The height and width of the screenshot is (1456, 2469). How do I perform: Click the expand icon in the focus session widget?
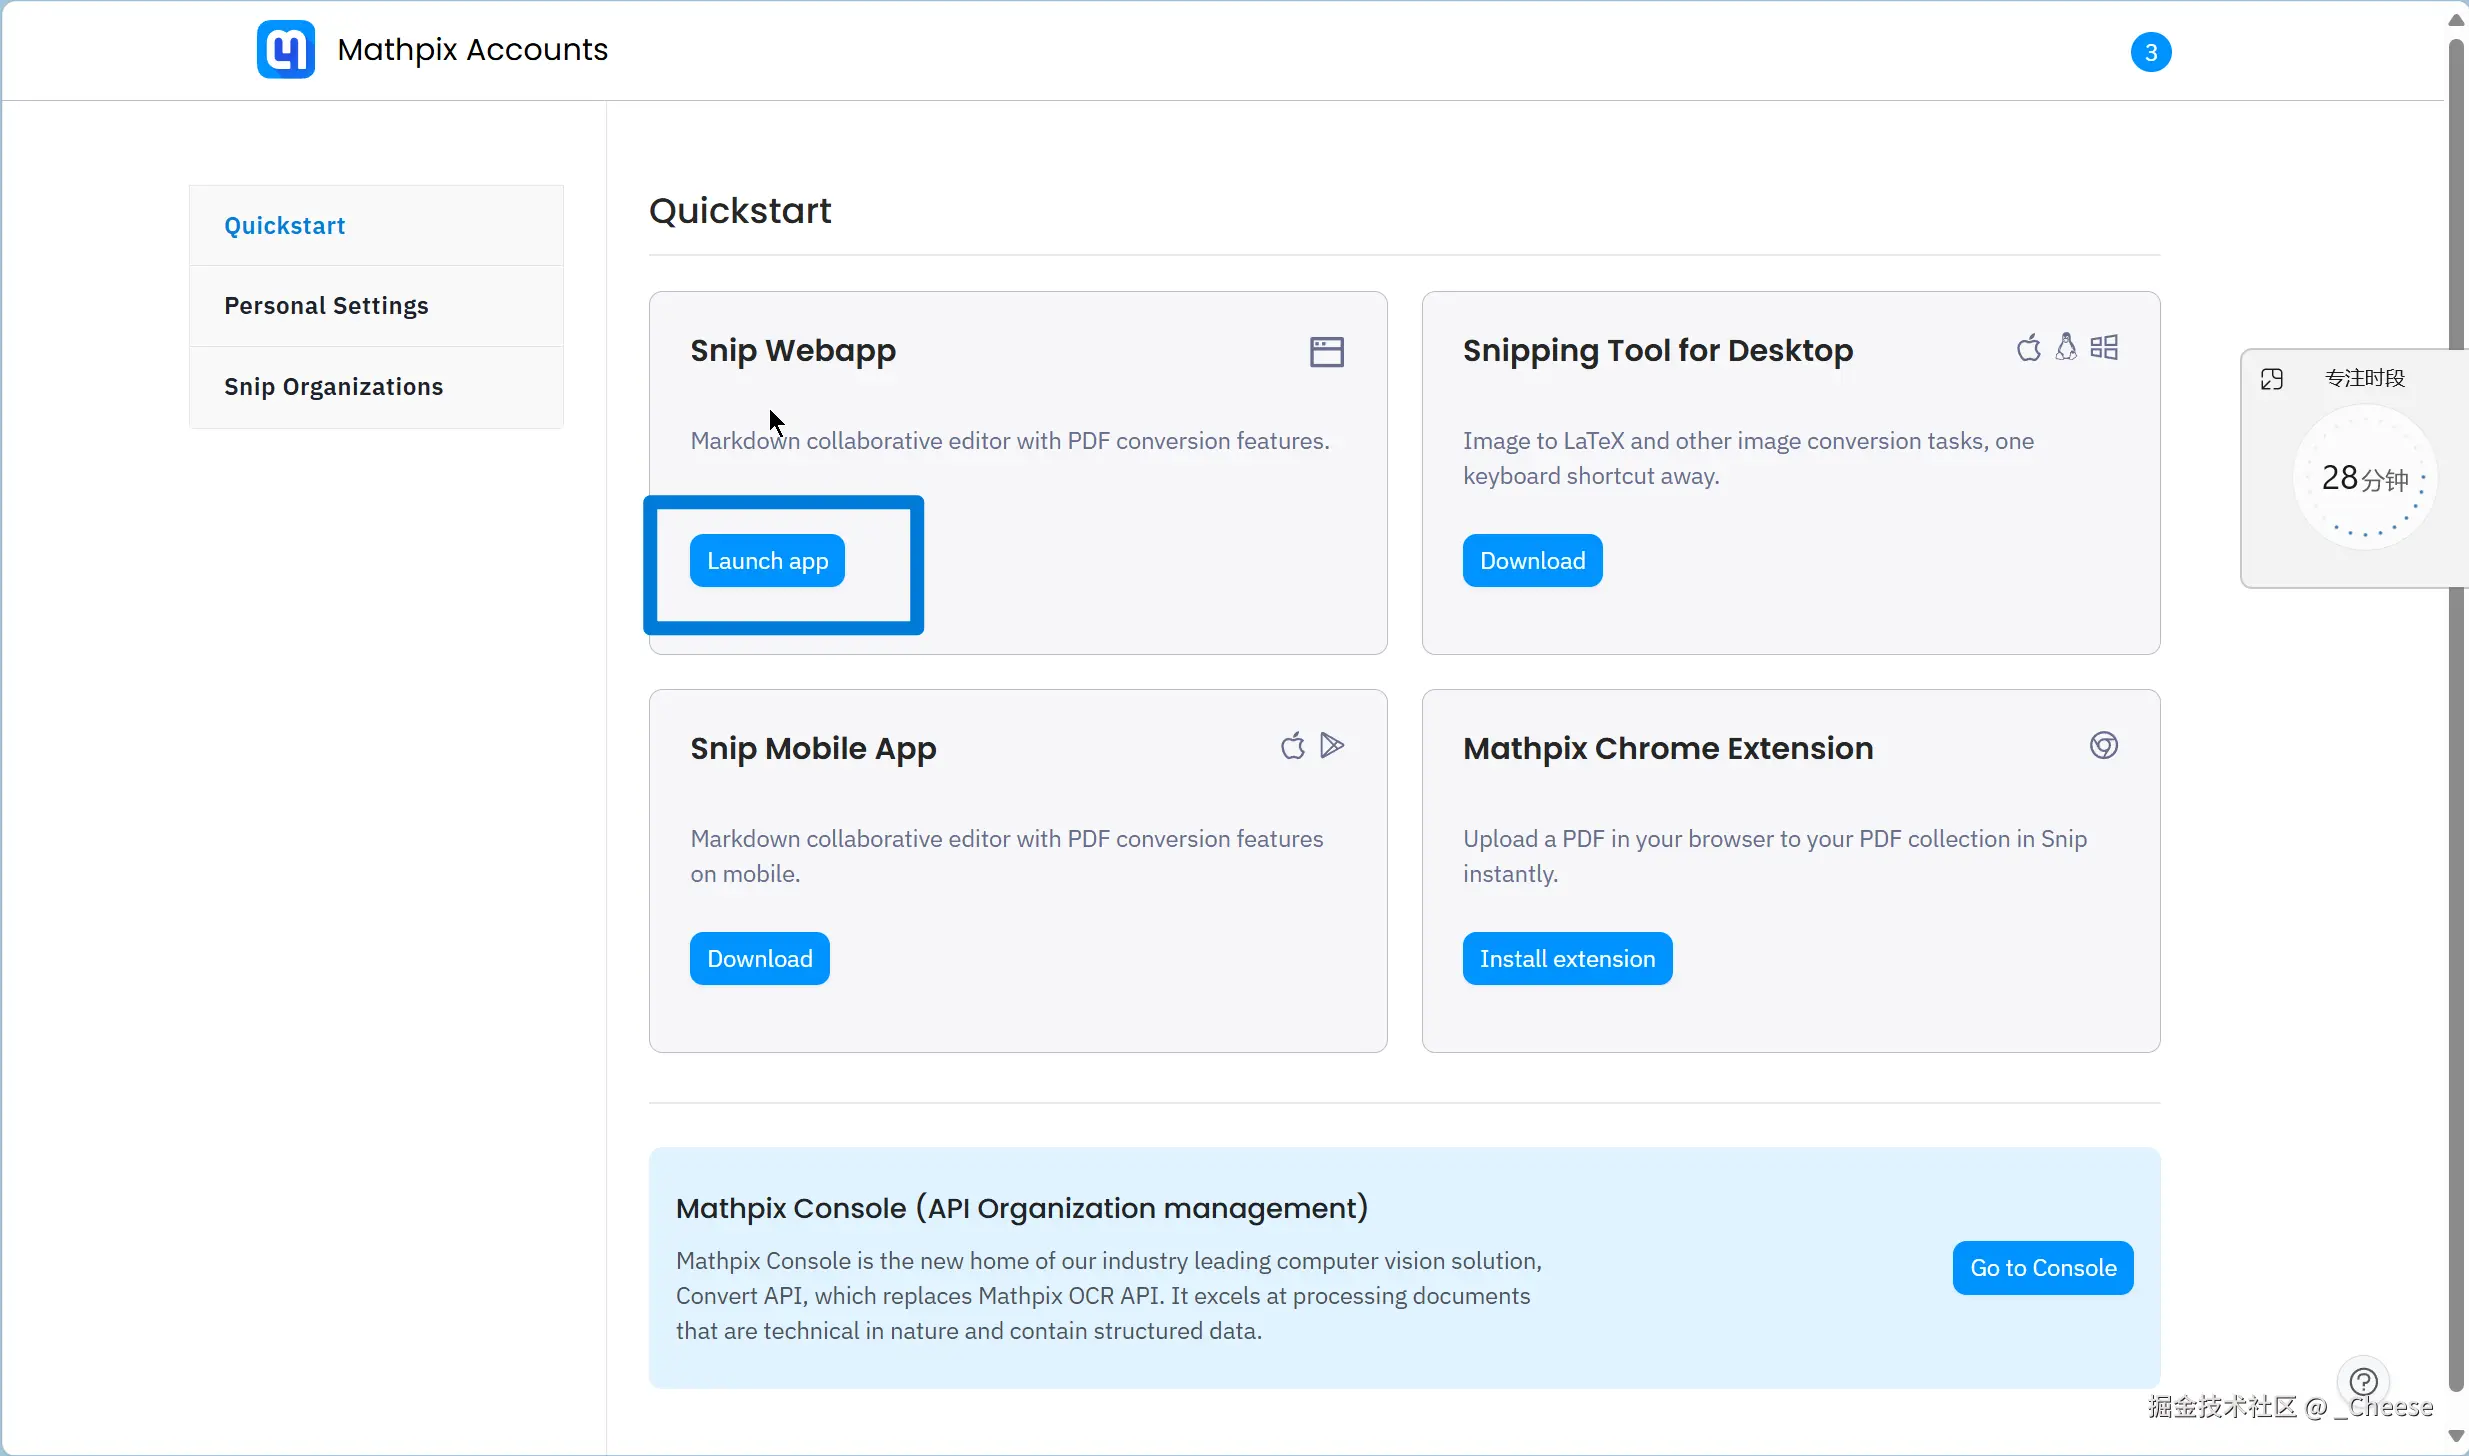[2272, 379]
